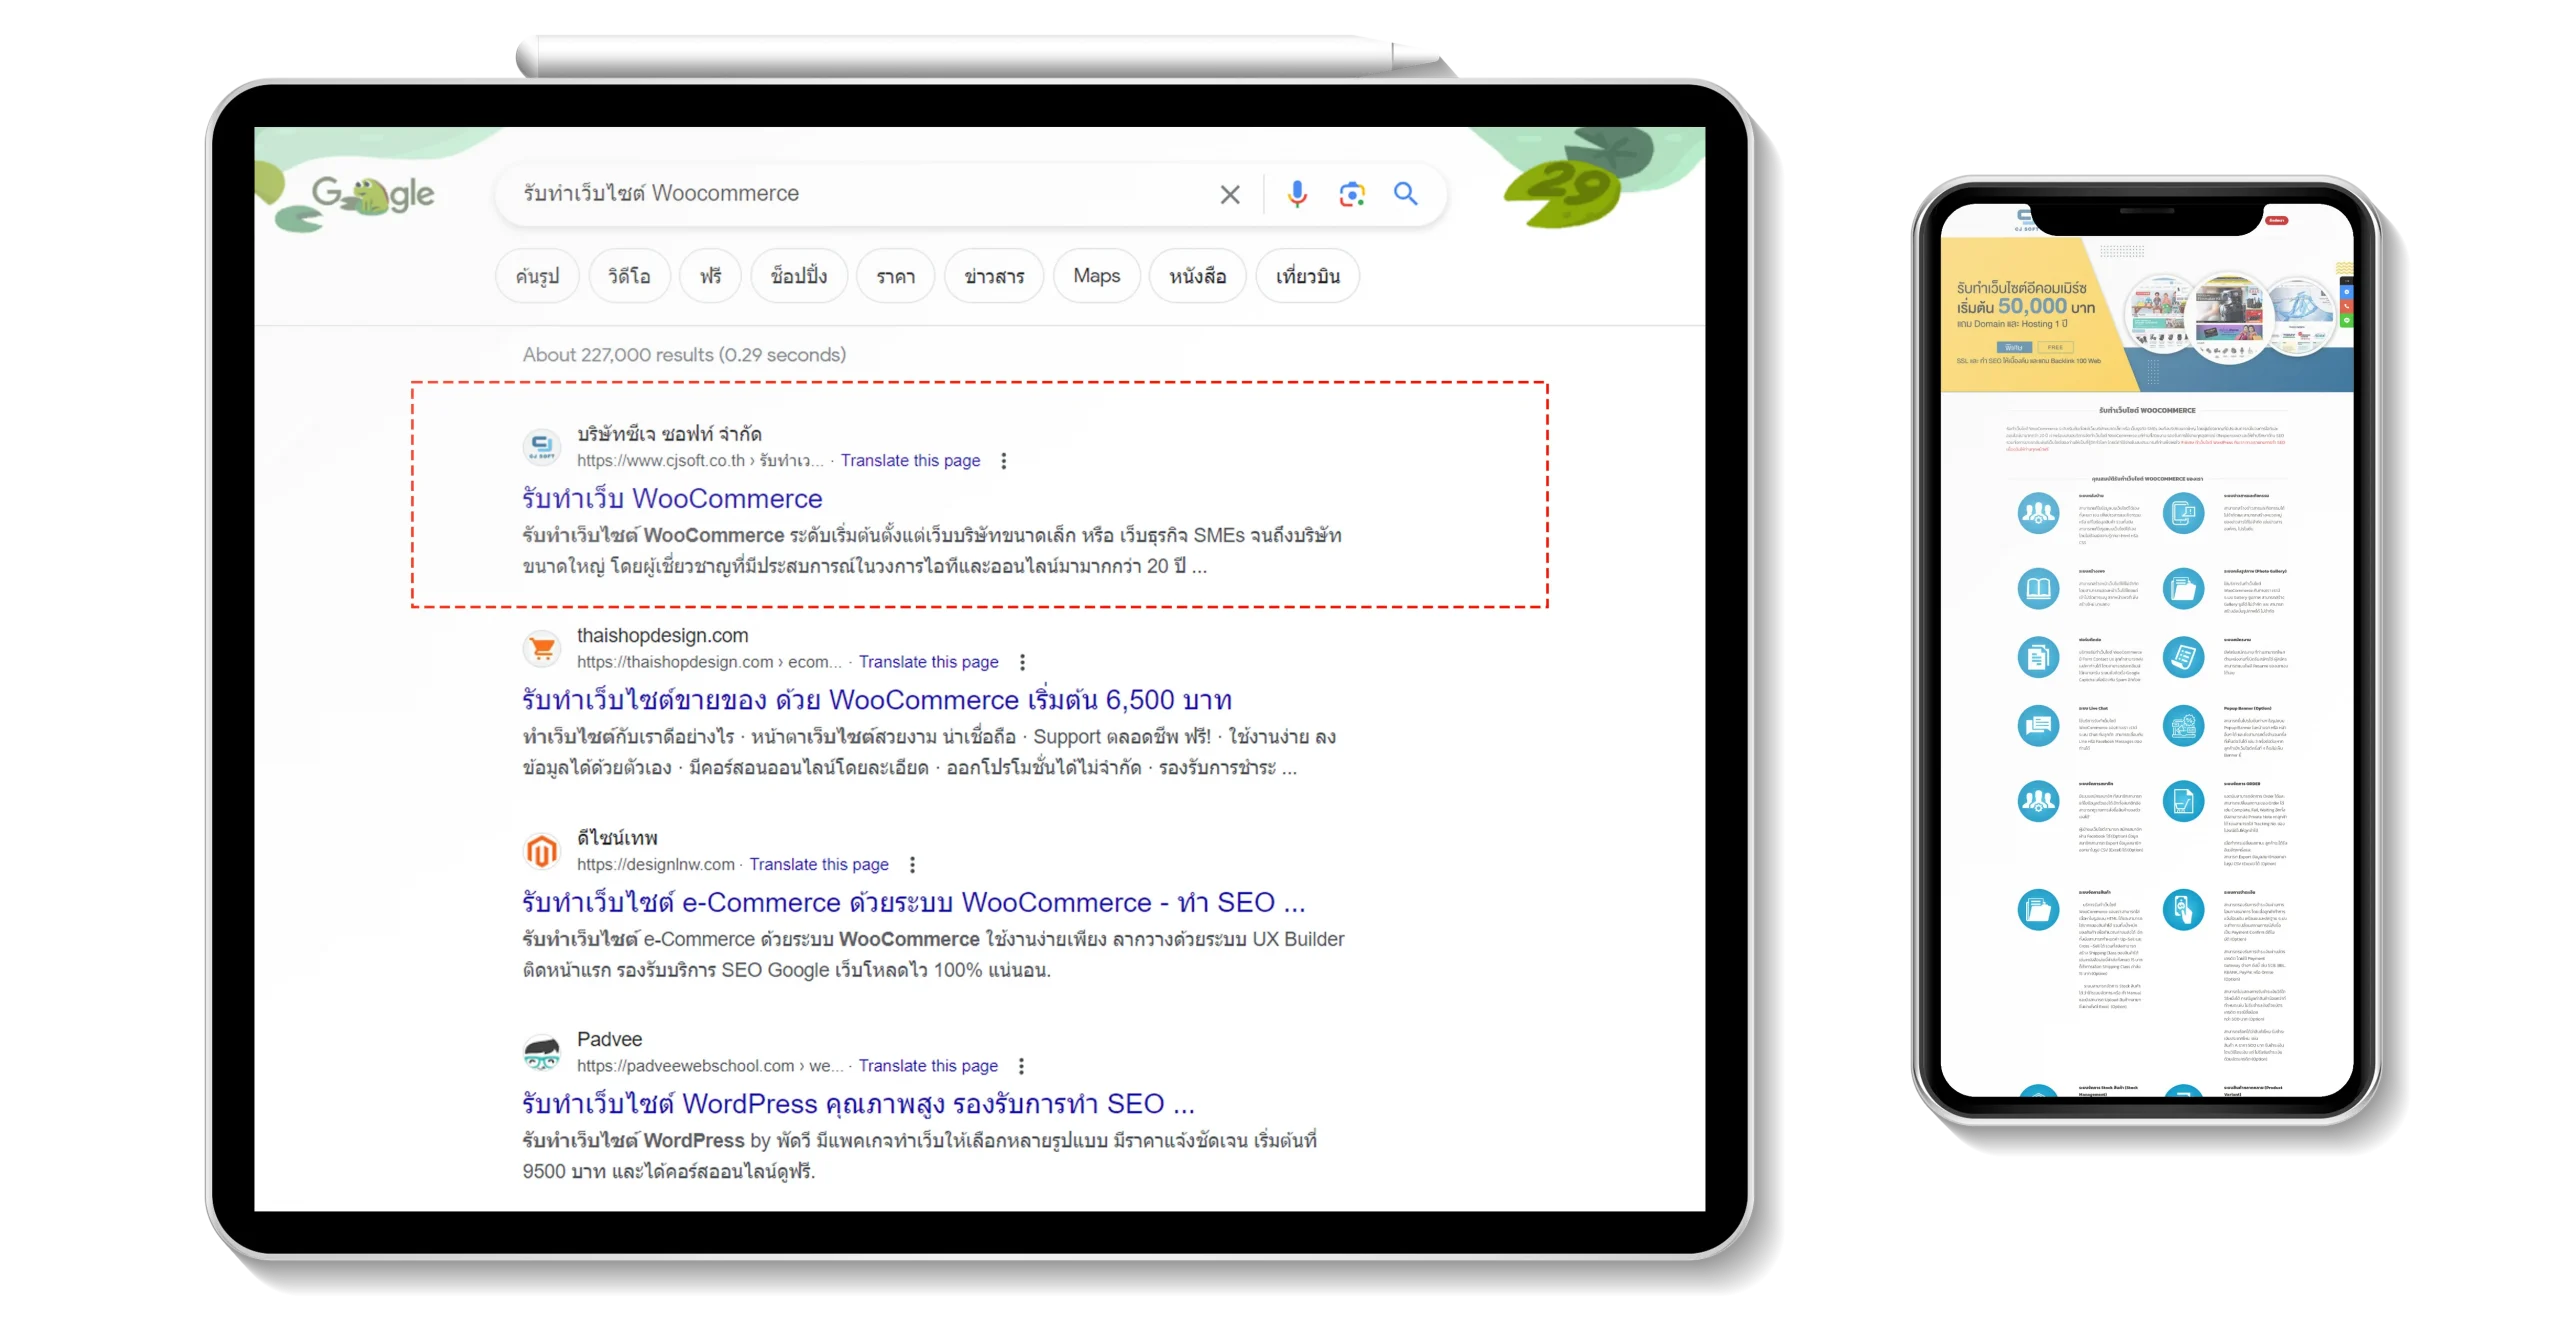Click the Padvee face-with-glasses favicon
The width and height of the screenshot is (2560, 1343).
click(x=542, y=1052)
